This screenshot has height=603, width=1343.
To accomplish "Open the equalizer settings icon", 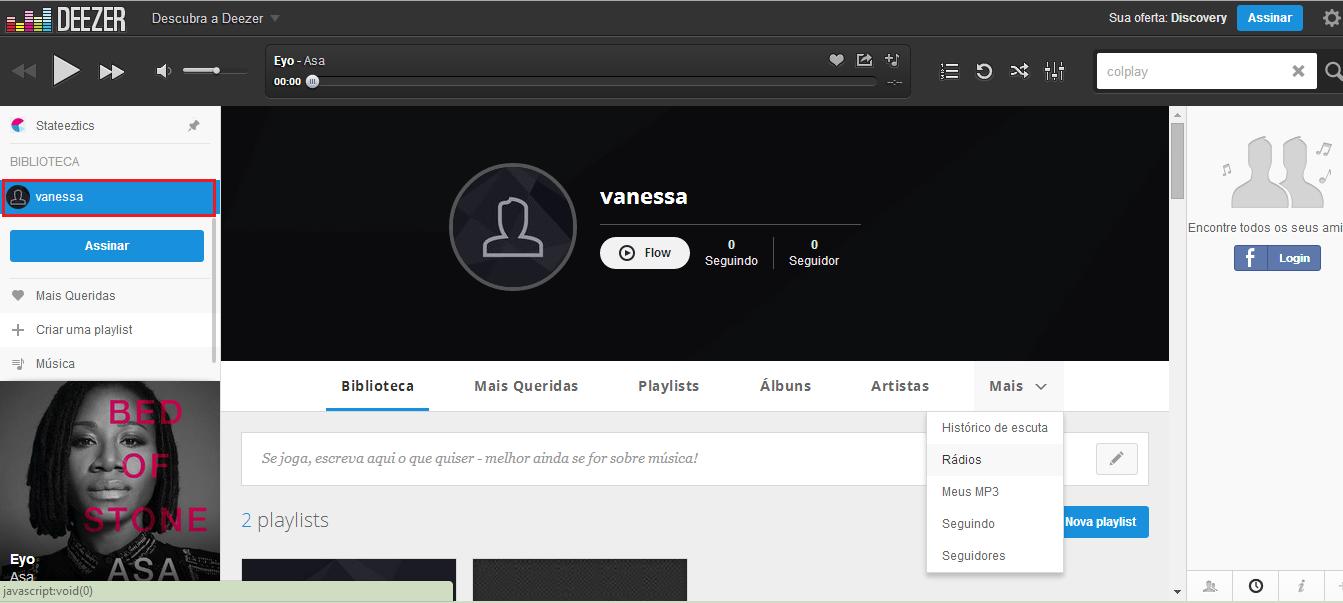I will tap(1054, 71).
